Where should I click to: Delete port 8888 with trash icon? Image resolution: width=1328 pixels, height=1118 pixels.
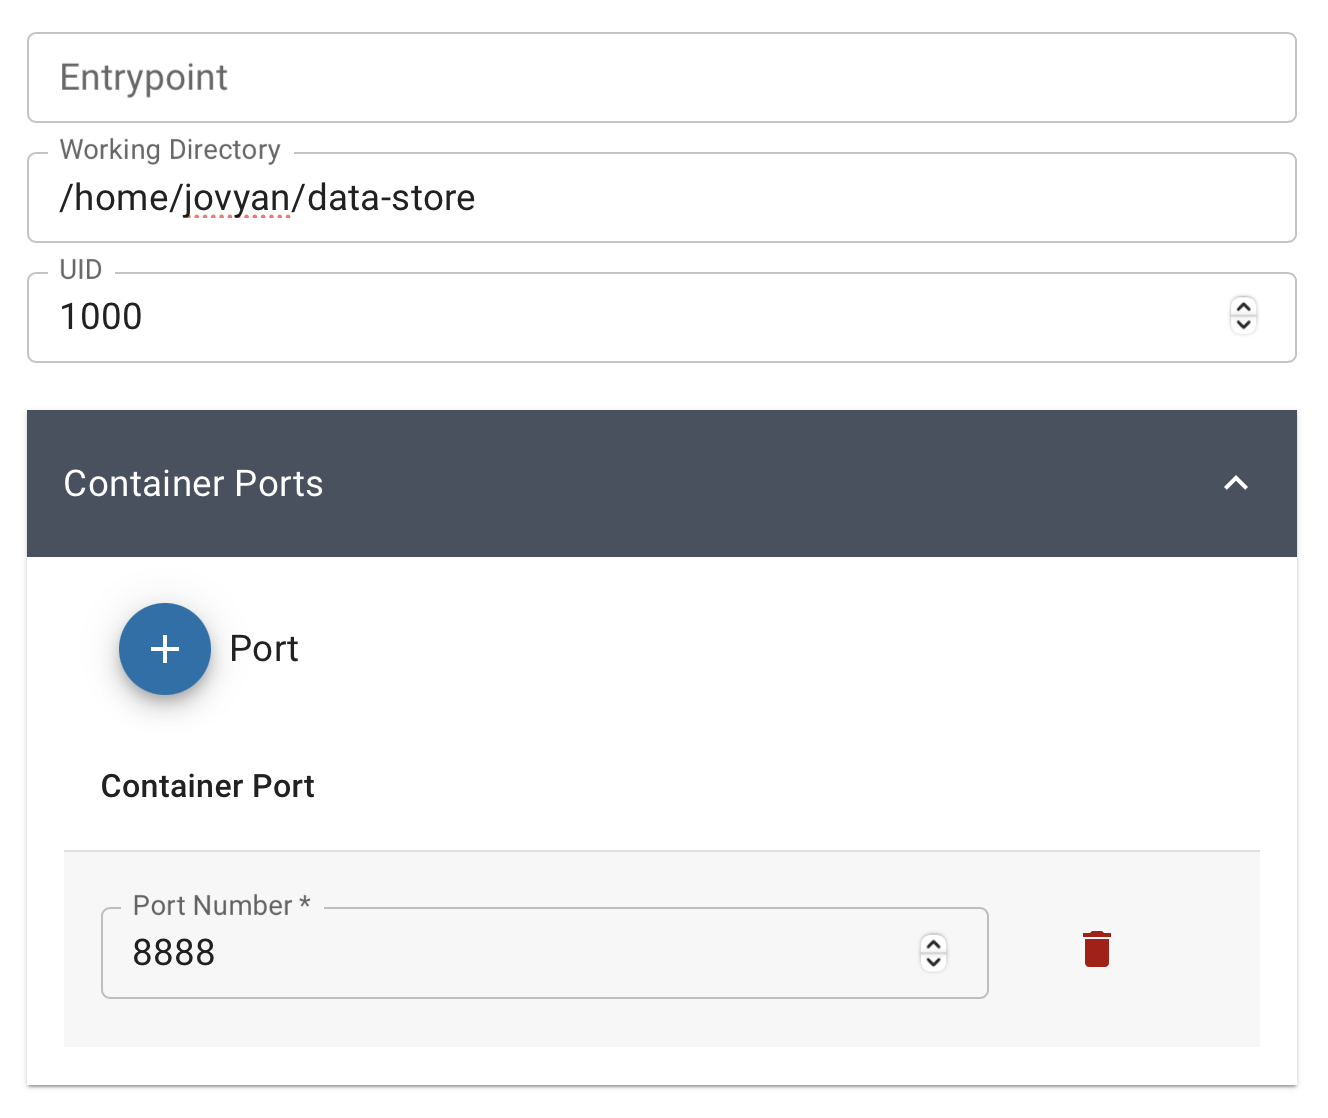[x=1097, y=949]
